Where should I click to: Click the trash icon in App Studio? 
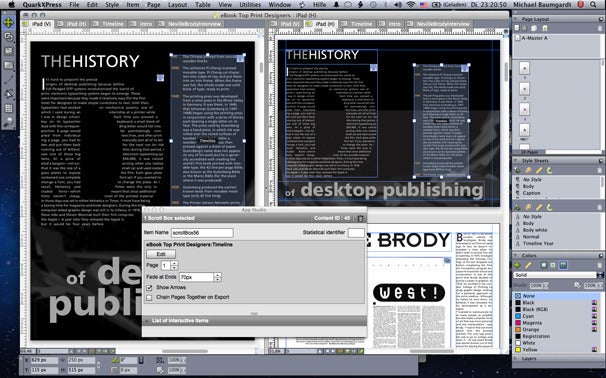click(360, 218)
